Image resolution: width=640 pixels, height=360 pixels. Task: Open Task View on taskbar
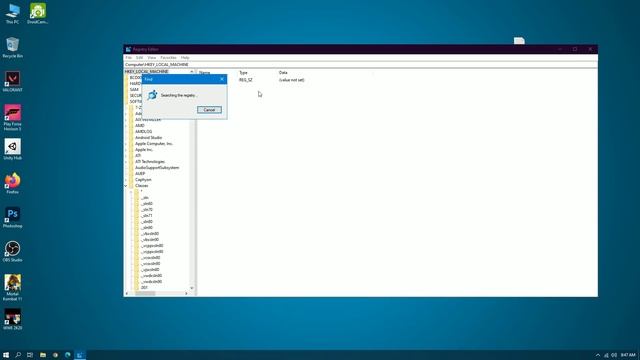click(30, 355)
